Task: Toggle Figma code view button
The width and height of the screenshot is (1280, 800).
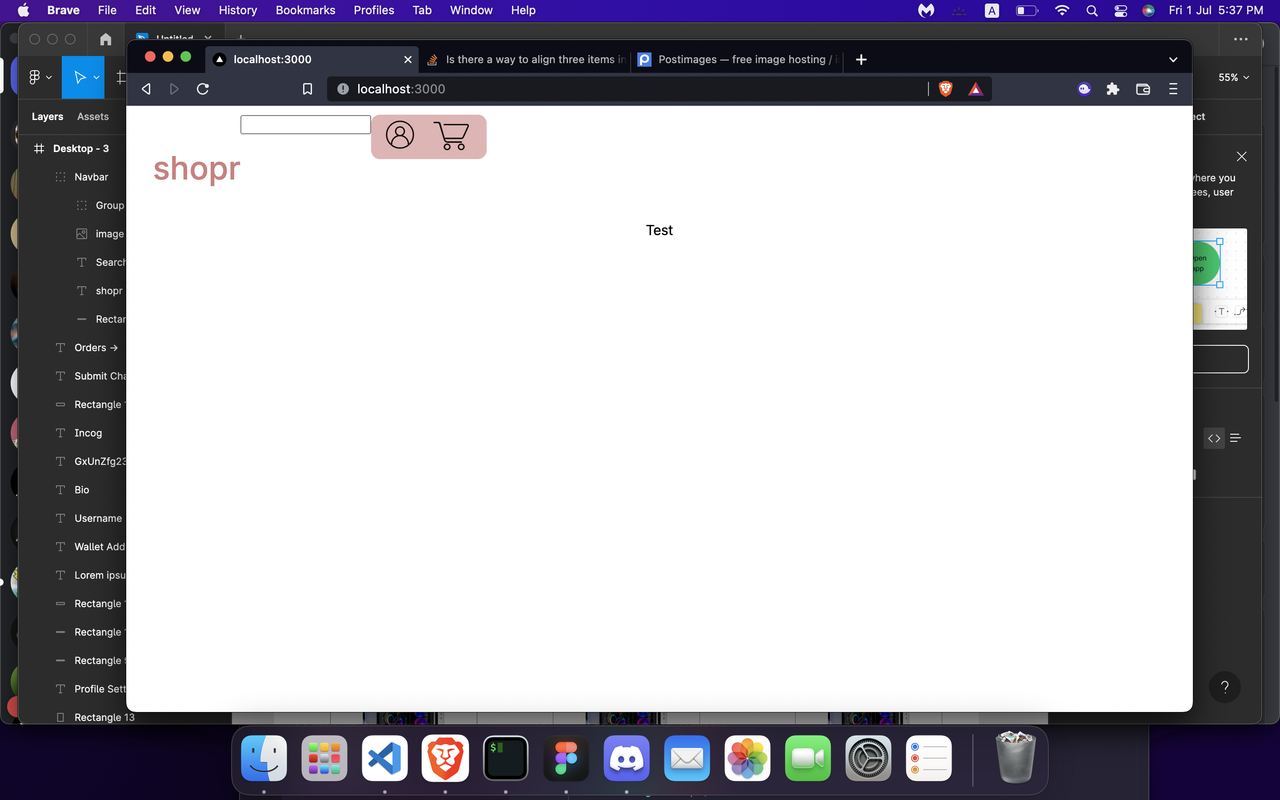Action: pyautogui.click(x=1214, y=438)
